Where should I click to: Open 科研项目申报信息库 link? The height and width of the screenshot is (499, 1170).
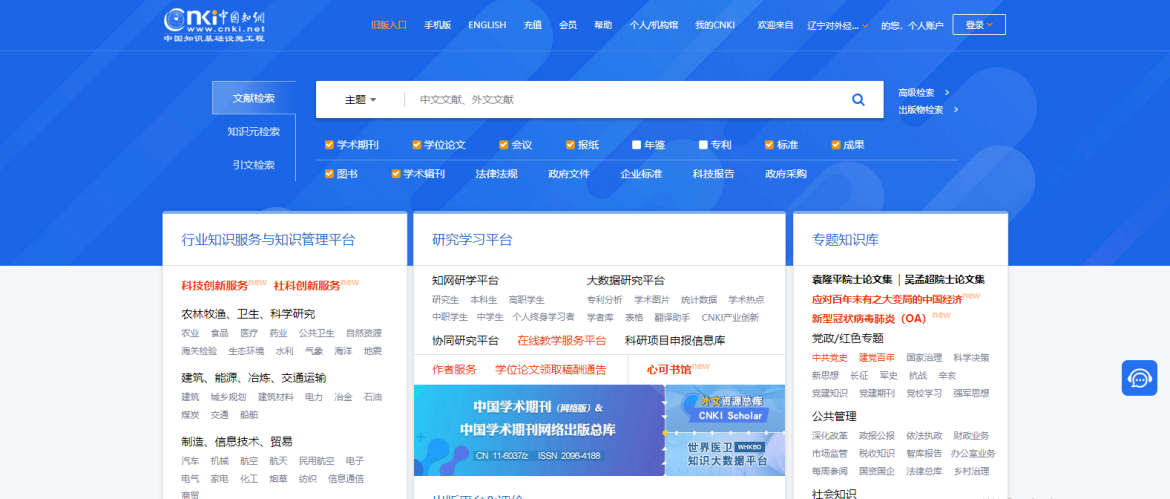pos(675,340)
